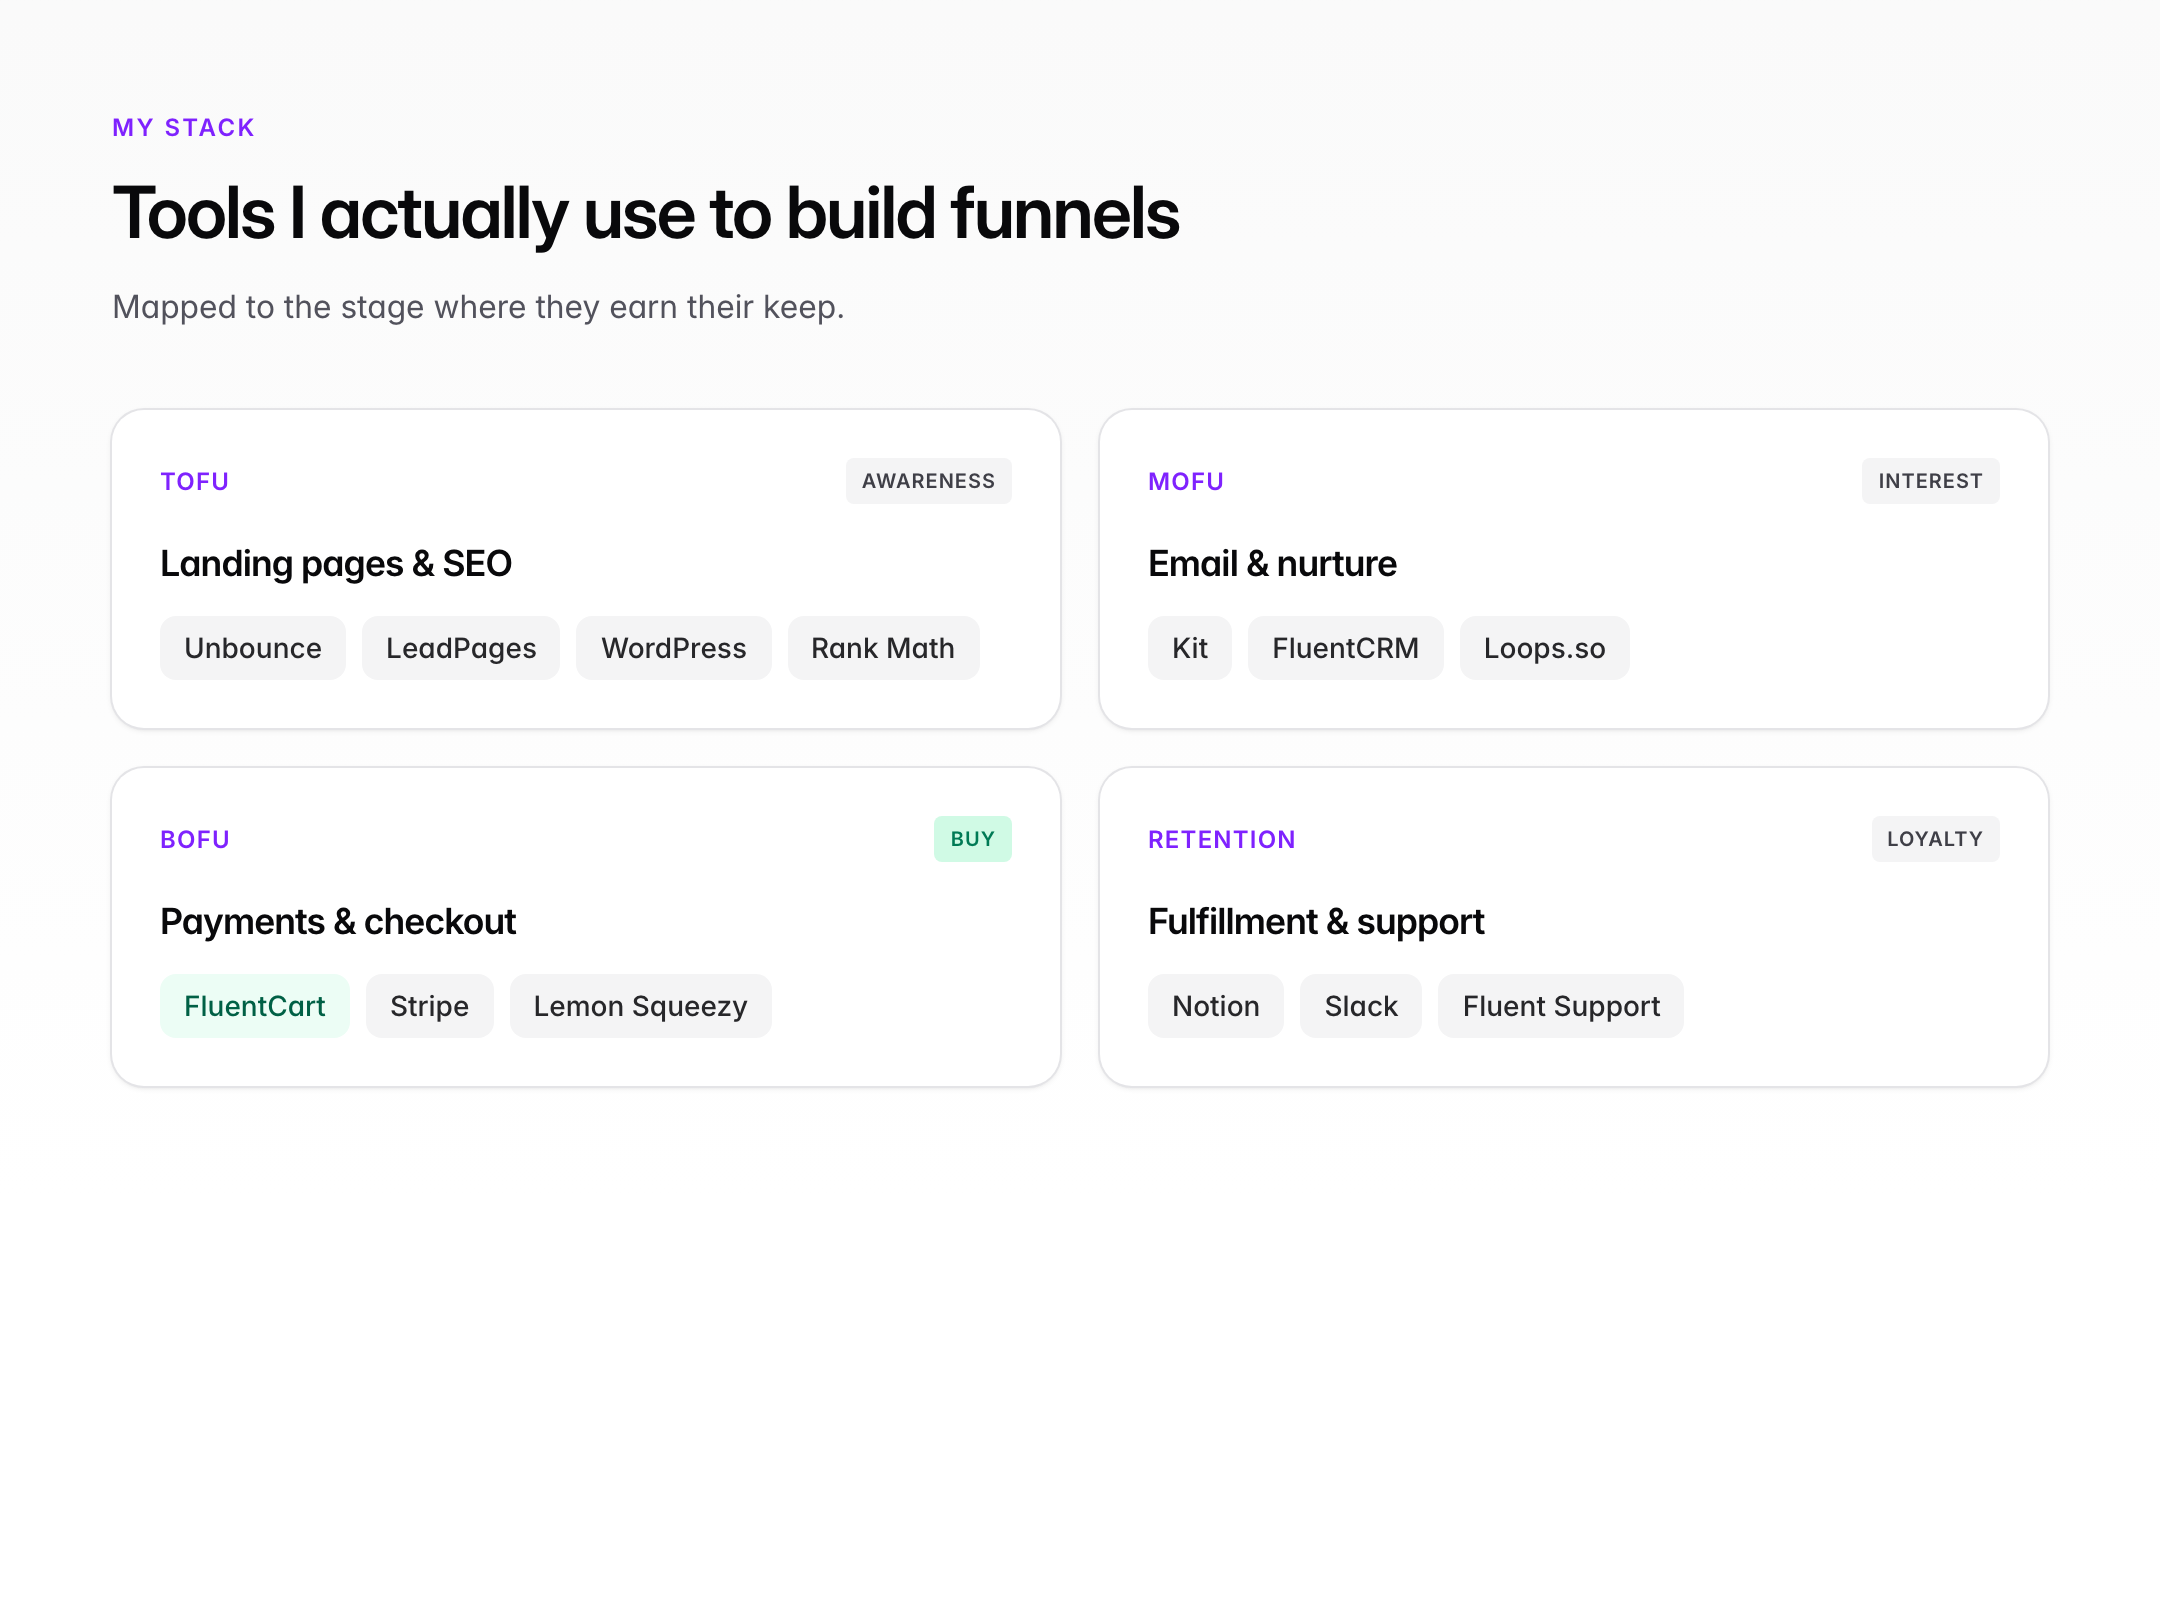2160x1600 pixels.
Task: Click the INTEREST badge
Action: pos(1931,481)
